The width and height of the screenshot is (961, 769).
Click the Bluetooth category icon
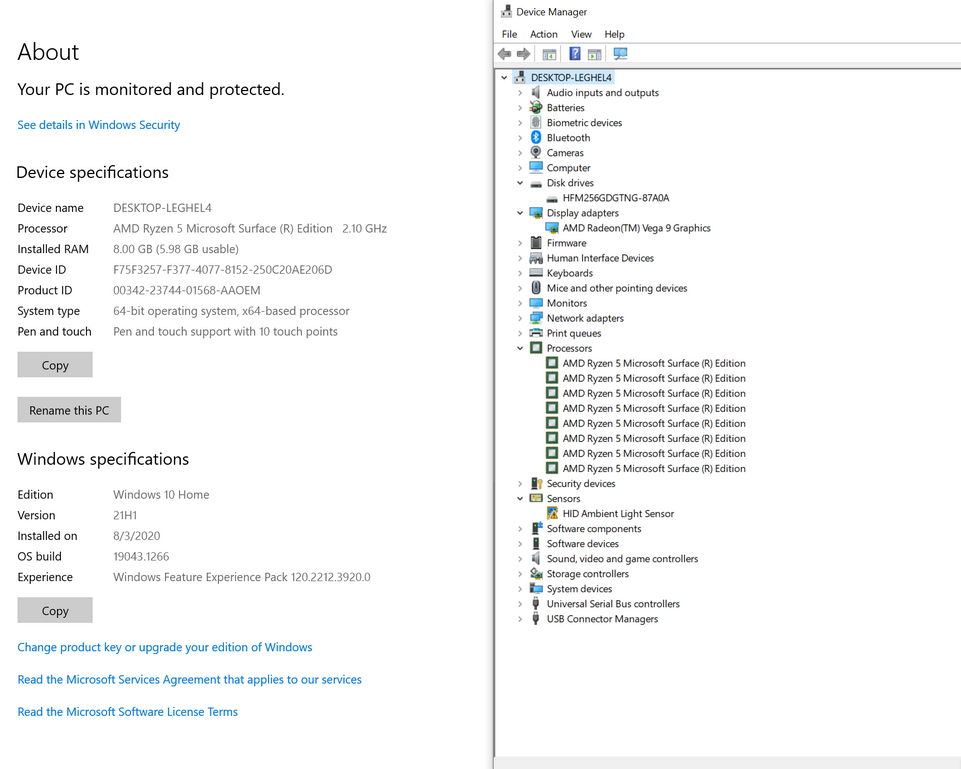tap(536, 137)
